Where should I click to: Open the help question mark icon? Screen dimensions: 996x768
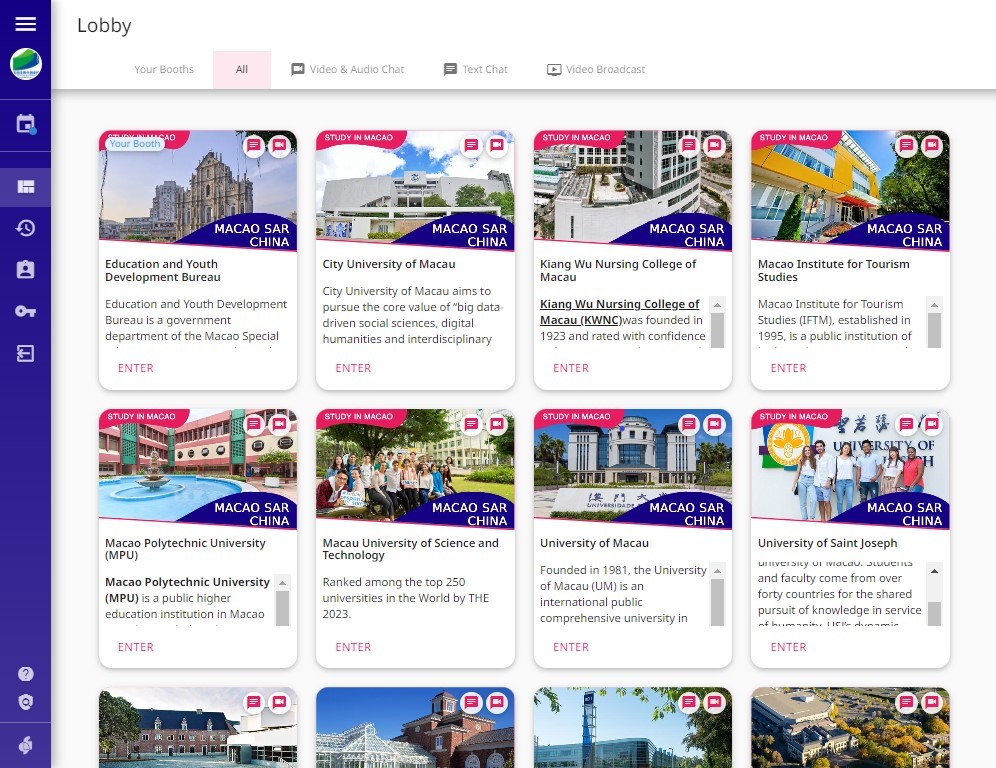(25, 674)
